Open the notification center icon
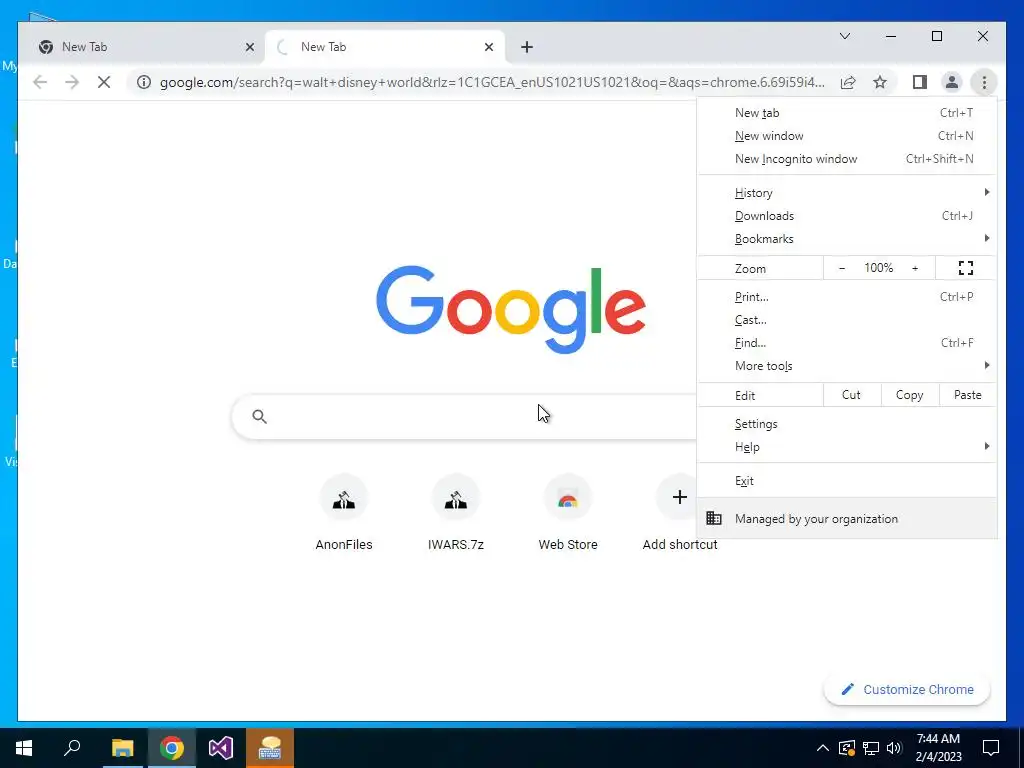This screenshot has height=768, width=1024. click(991, 748)
